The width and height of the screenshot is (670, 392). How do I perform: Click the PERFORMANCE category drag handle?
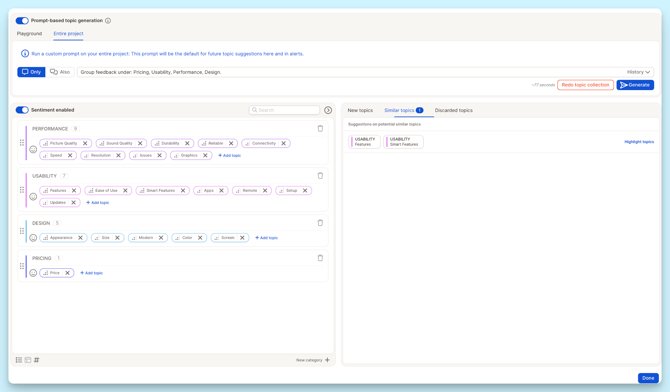point(22,143)
